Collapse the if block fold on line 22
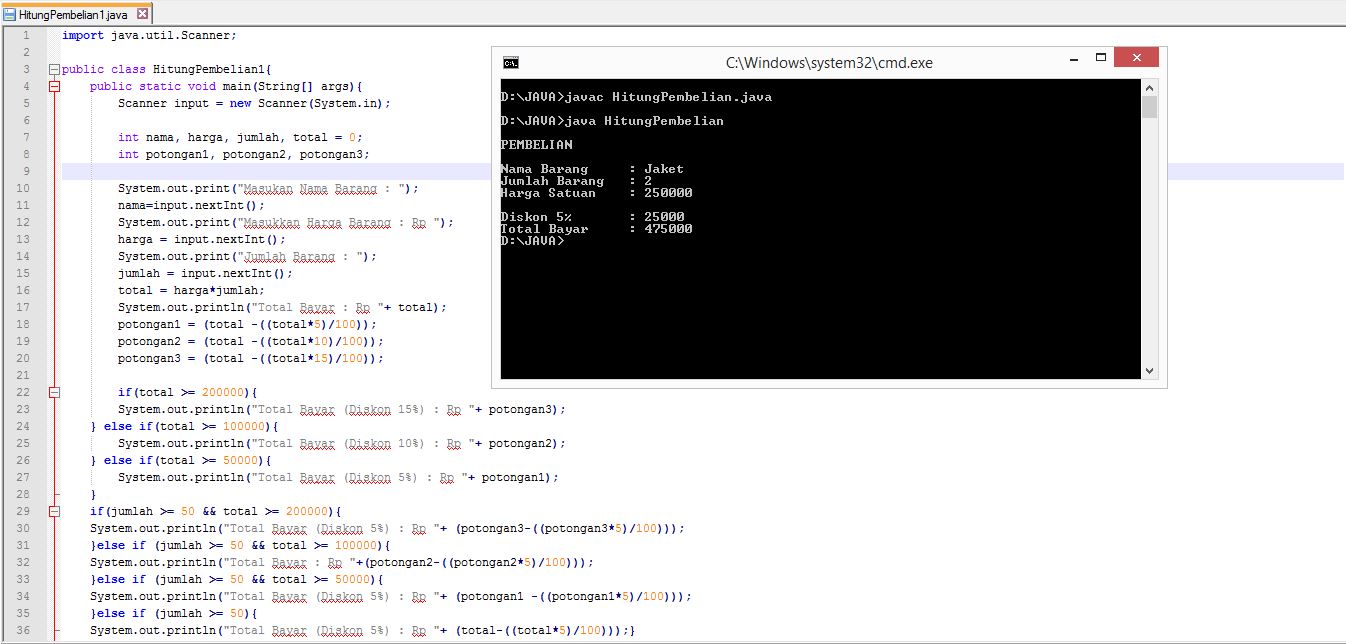Viewport: 1346px width, 644px height. coord(54,393)
